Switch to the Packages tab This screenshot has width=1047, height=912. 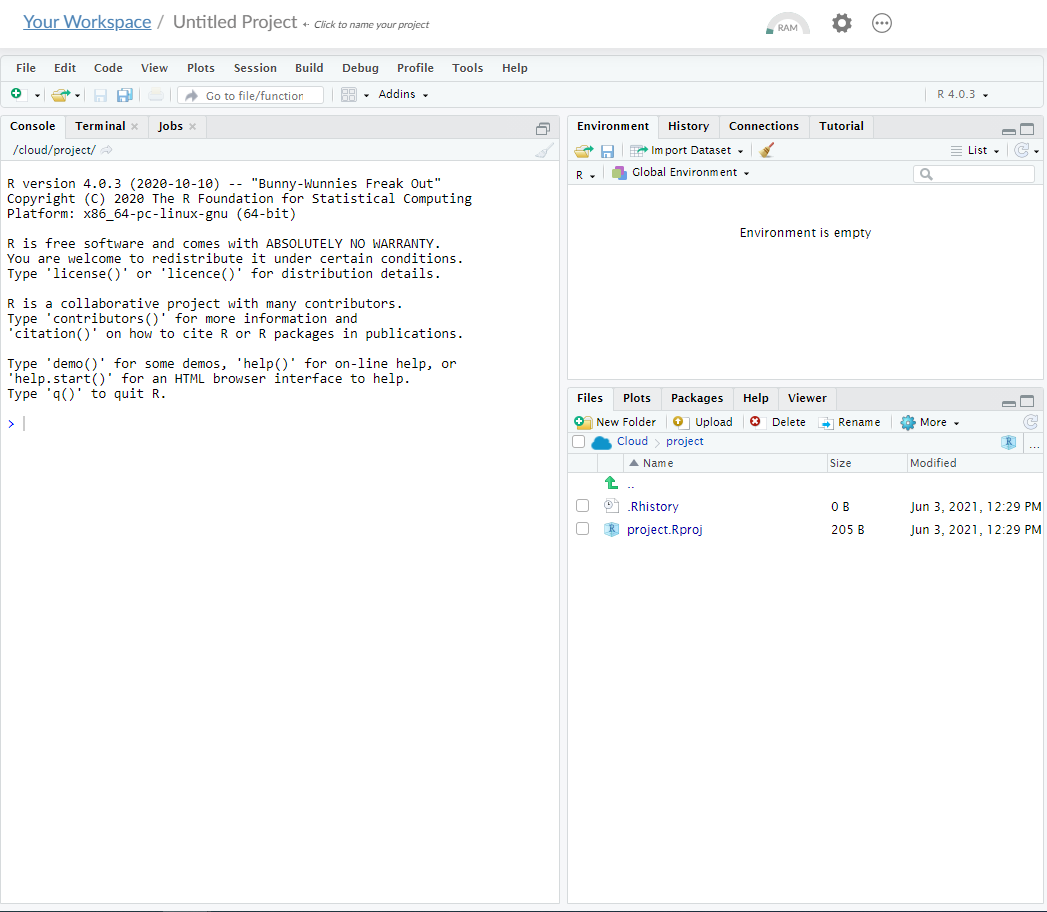696,398
